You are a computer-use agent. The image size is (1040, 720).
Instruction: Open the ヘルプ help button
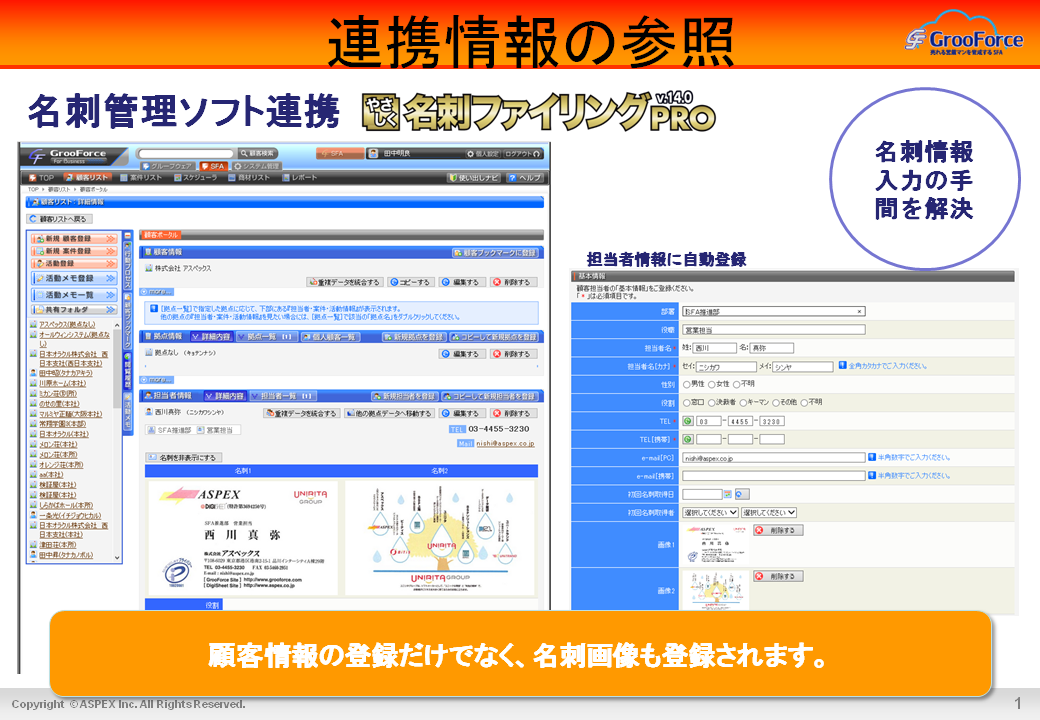525,178
